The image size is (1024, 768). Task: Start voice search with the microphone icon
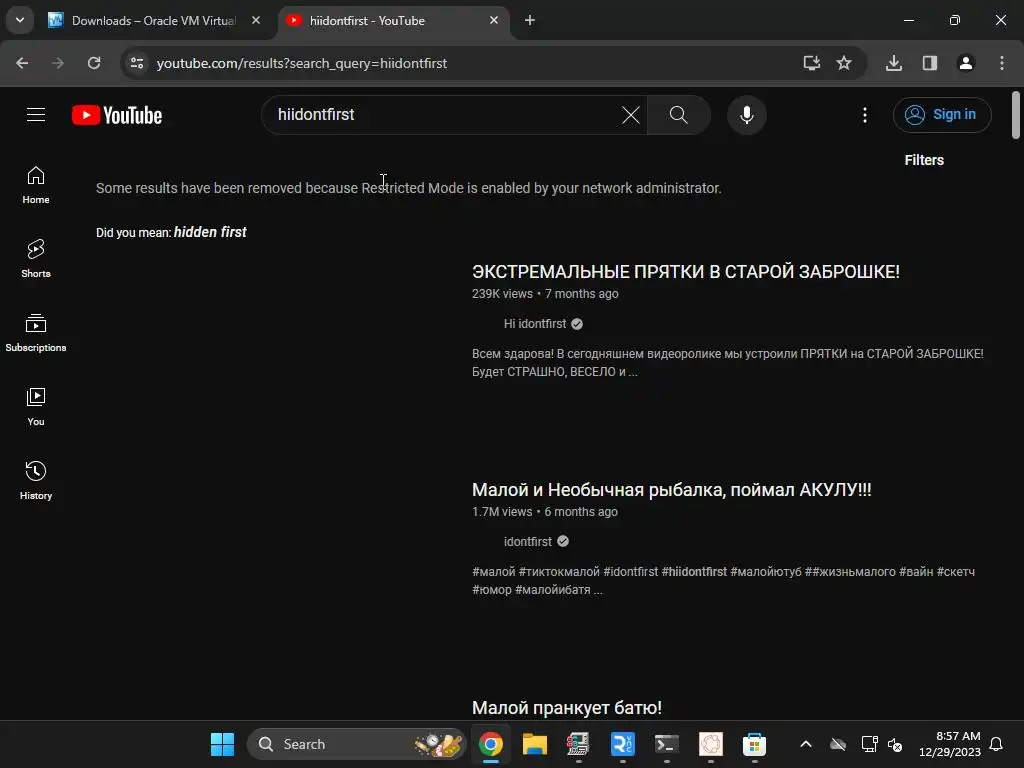746,115
